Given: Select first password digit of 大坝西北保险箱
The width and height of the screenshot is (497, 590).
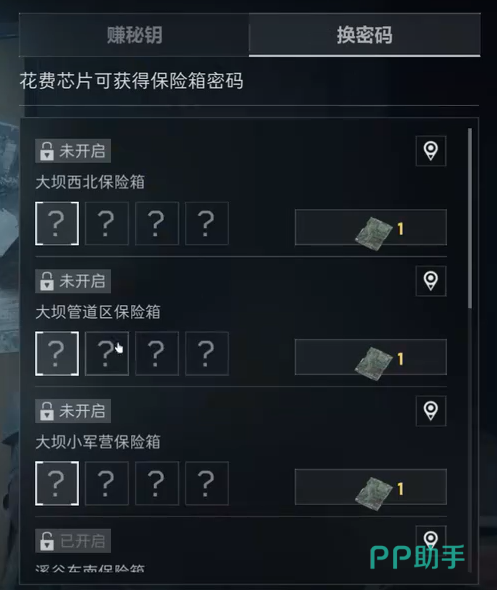Looking at the screenshot, I should point(57,224).
